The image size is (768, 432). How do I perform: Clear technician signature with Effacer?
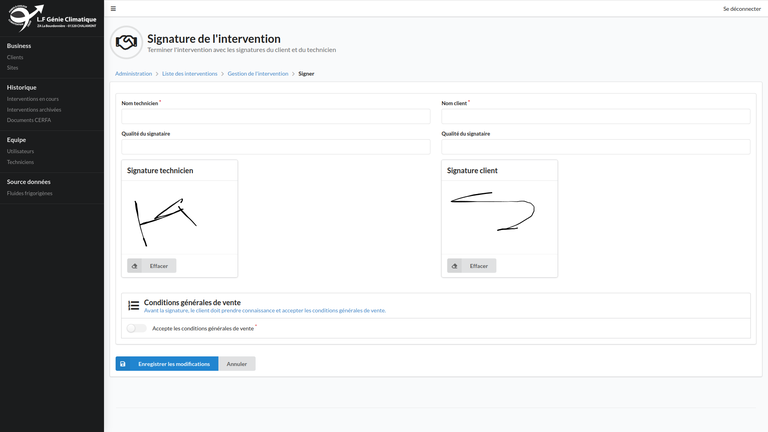[152, 266]
